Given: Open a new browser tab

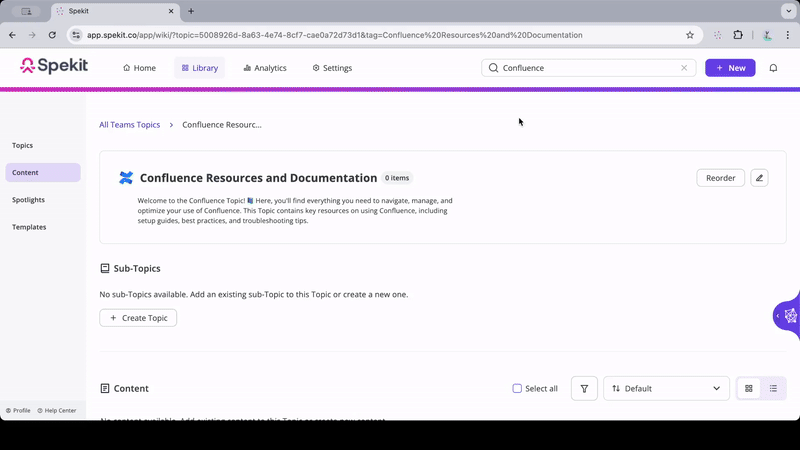Looking at the screenshot, I should point(191,11).
